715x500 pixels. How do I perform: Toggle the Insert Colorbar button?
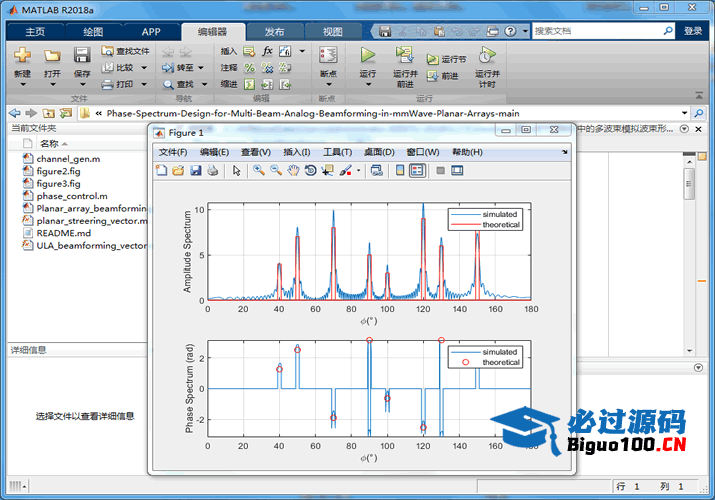399,171
